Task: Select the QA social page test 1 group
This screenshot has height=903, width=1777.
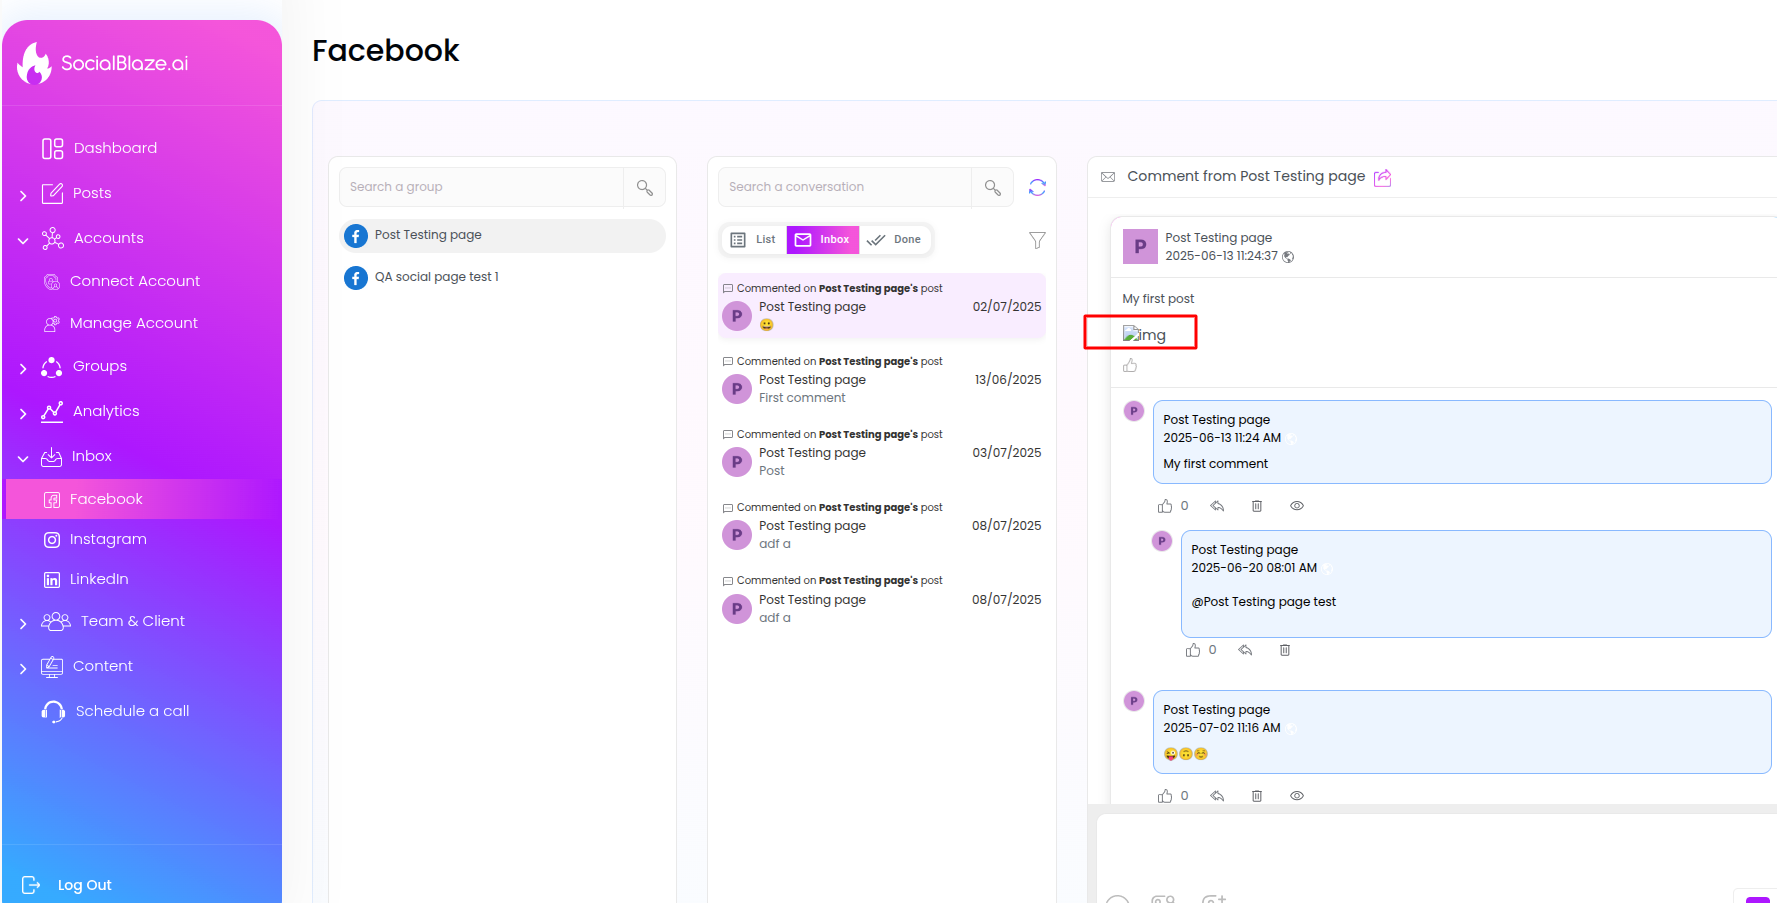Action: (x=503, y=277)
